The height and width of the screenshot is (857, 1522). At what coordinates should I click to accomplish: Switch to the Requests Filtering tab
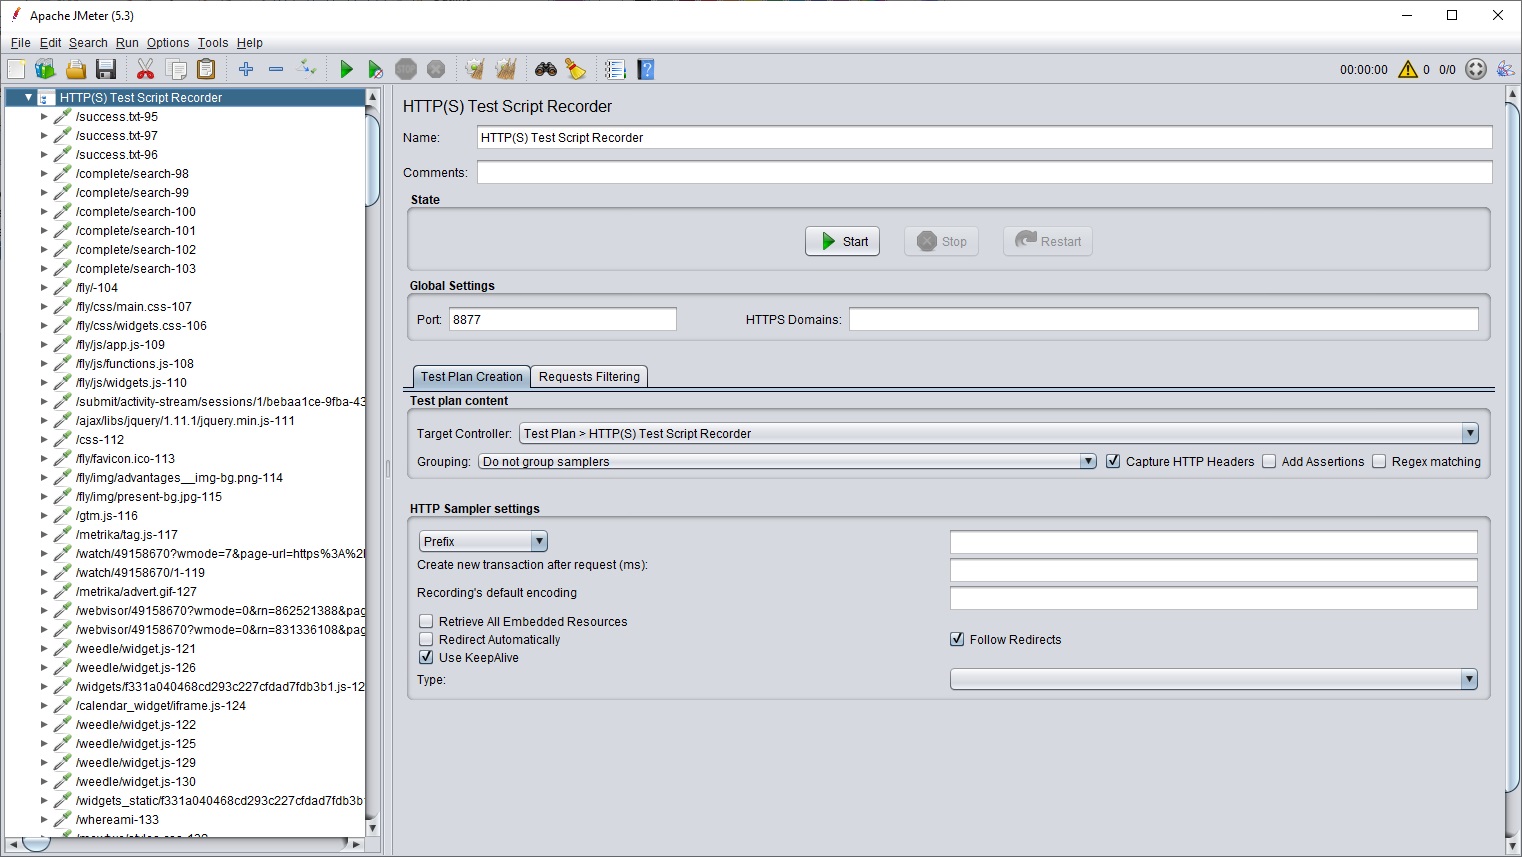[x=589, y=376]
